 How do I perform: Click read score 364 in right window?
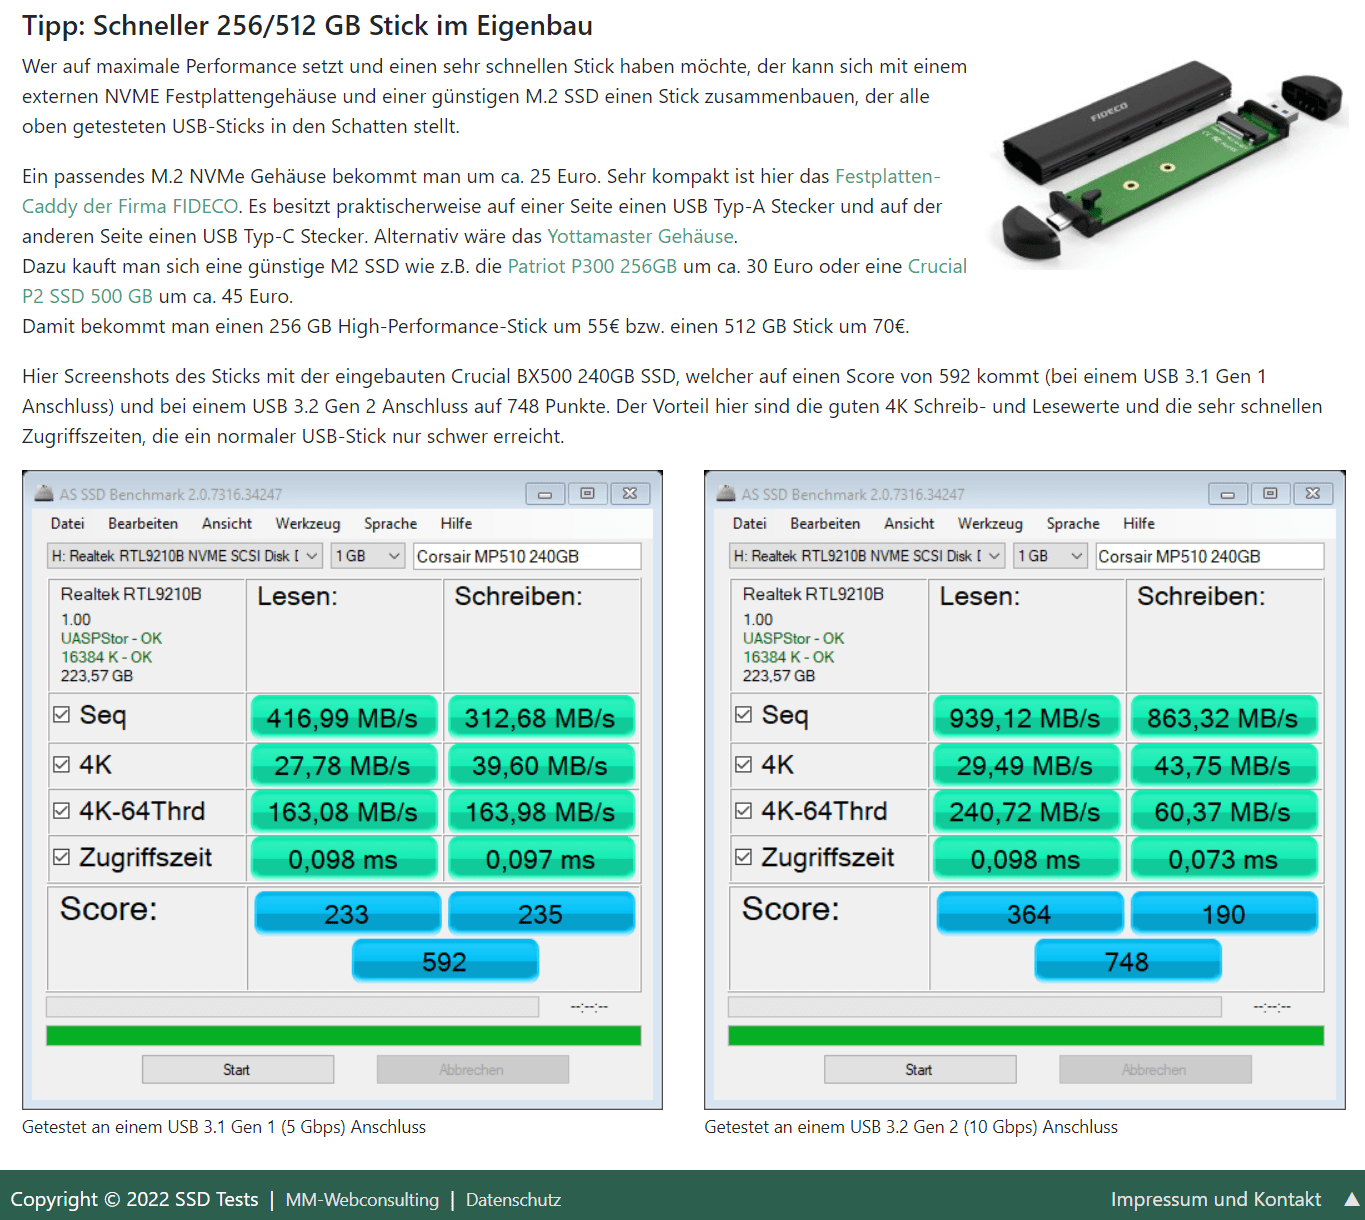1029,913
